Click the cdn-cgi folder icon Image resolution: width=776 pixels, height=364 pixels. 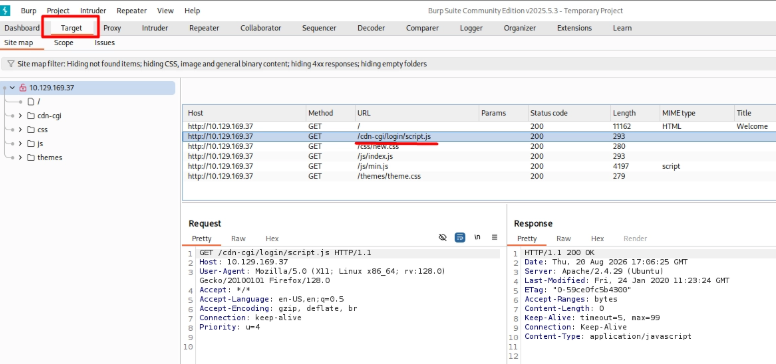(31, 116)
